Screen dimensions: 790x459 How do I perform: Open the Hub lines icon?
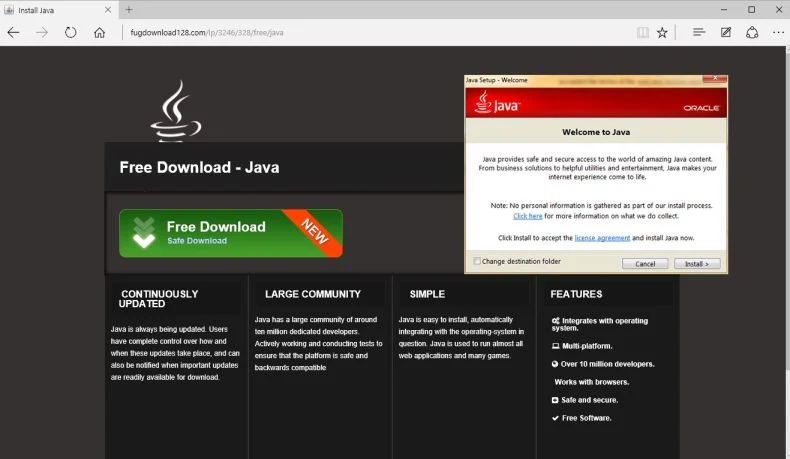(699, 32)
